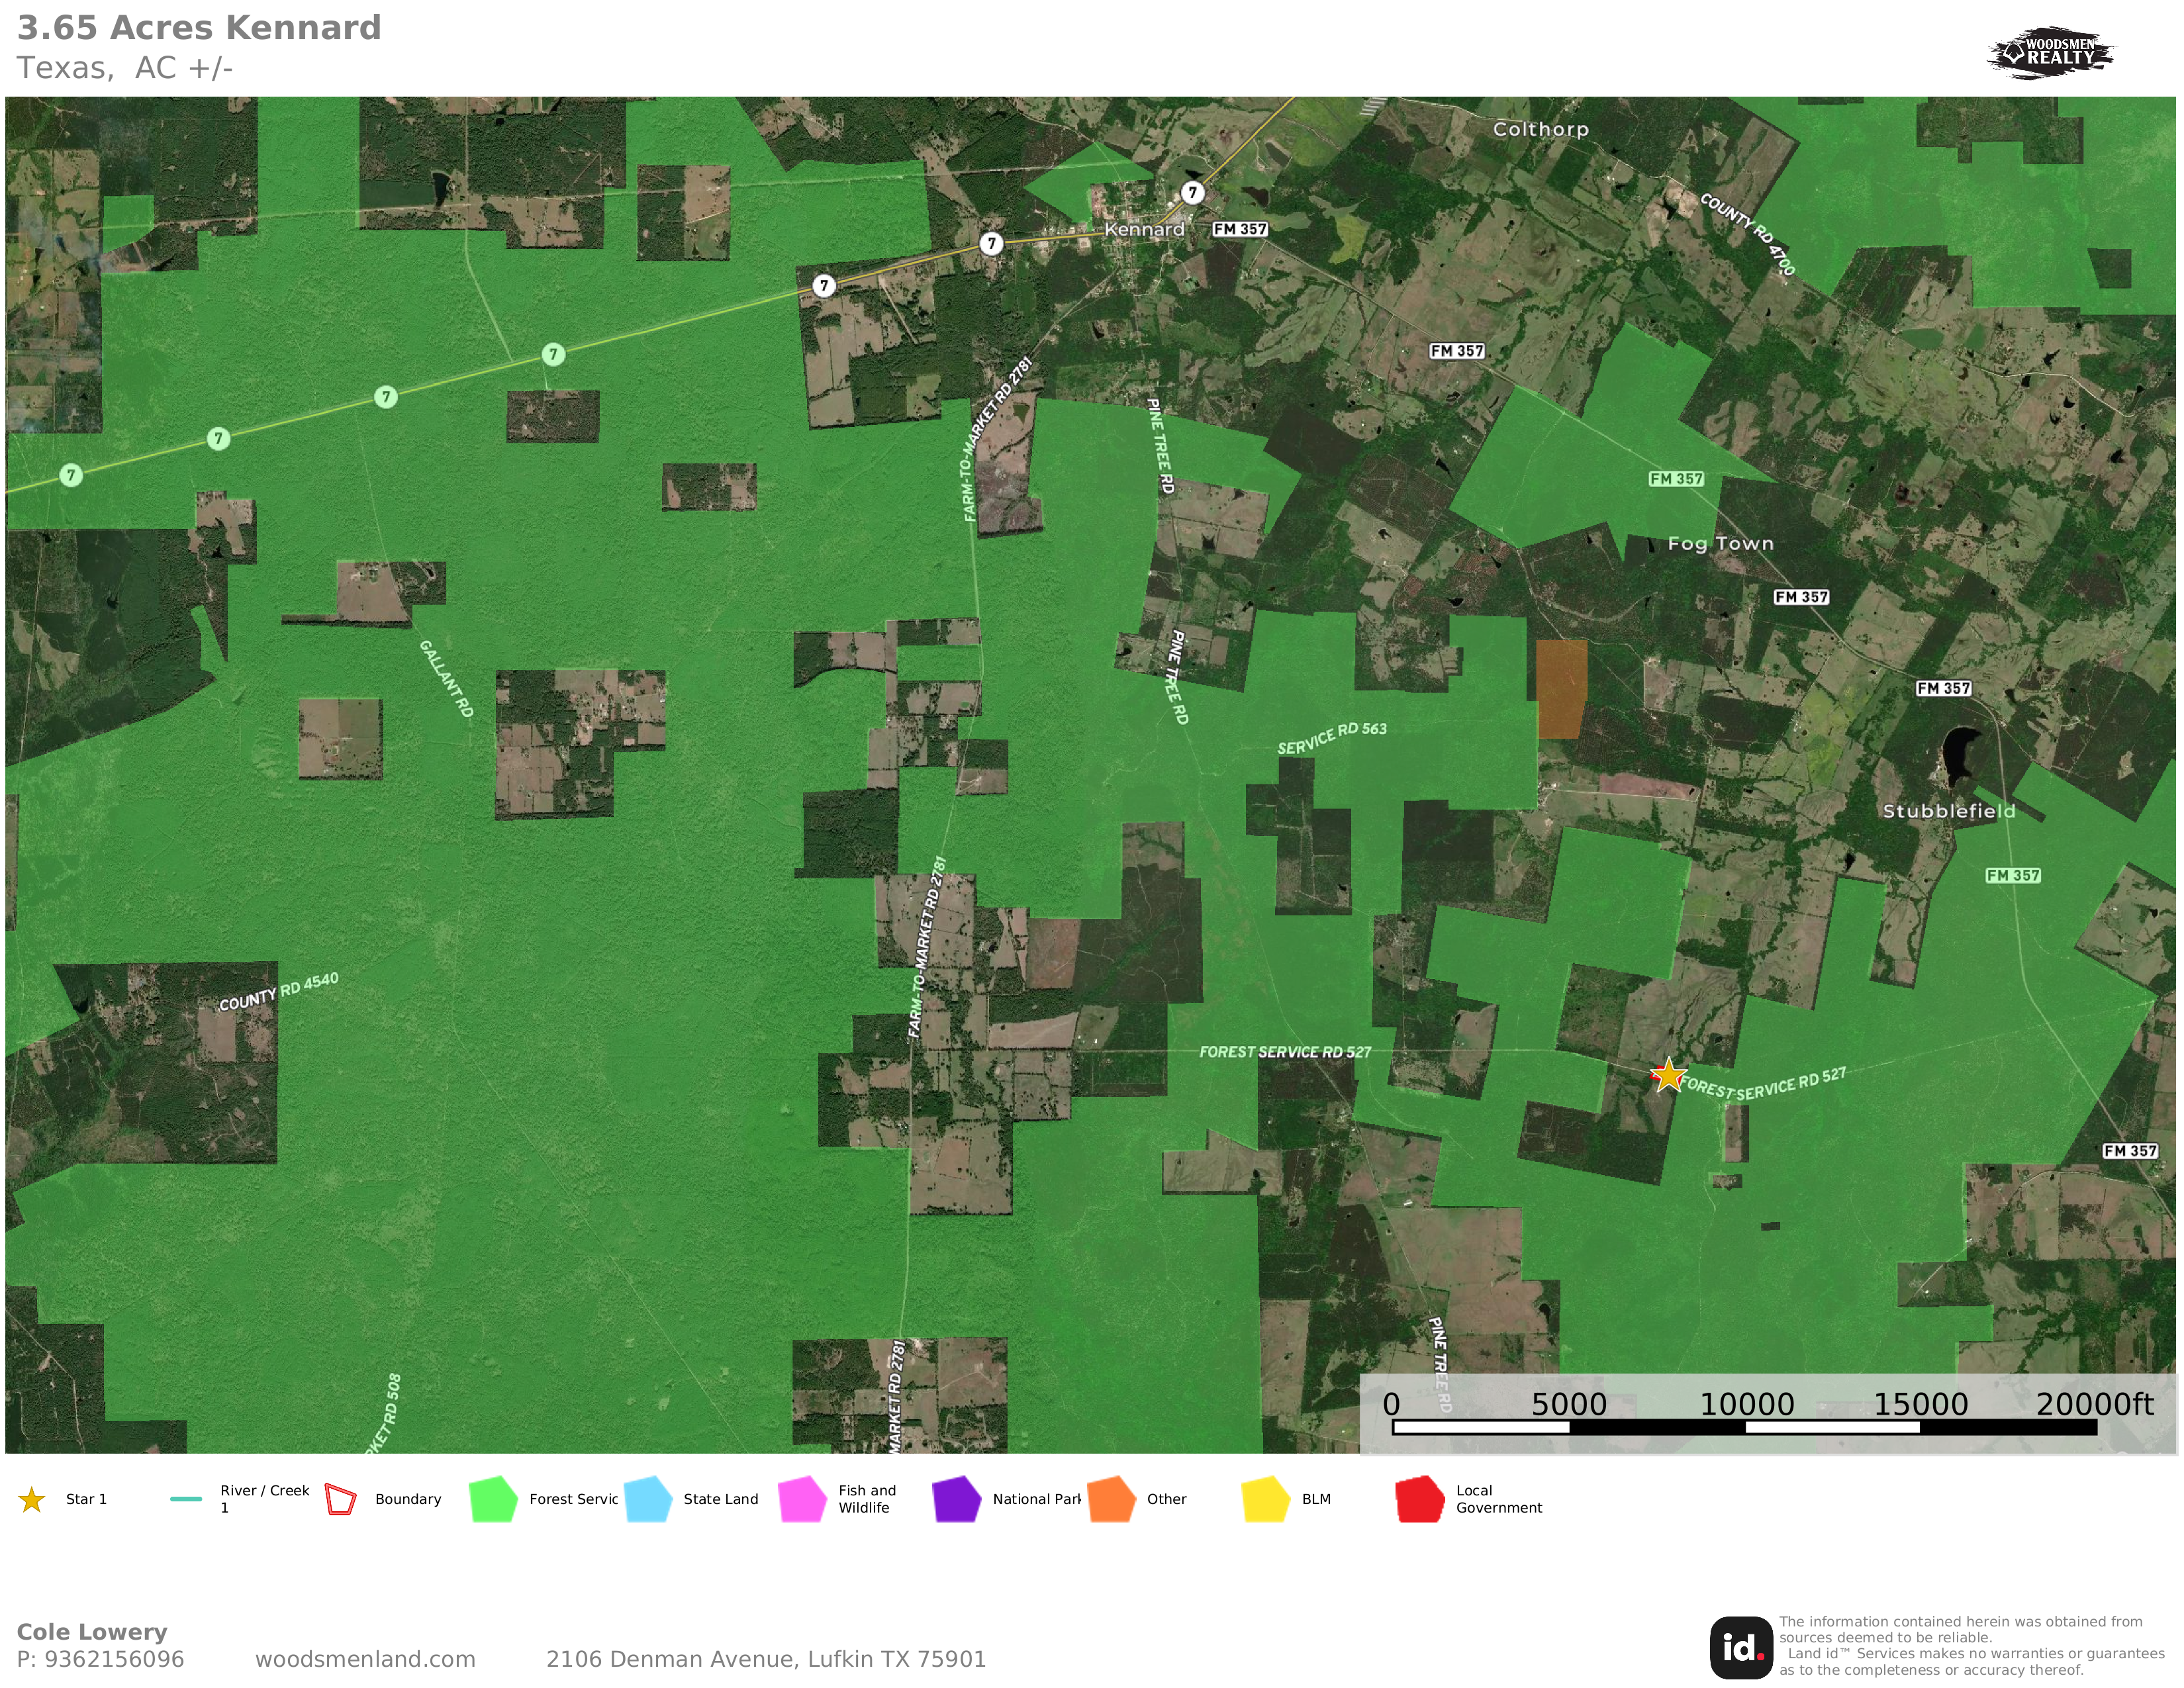Click the purple National Park swatch
Image resolution: width=2184 pixels, height=1688 pixels.
coord(956,1499)
